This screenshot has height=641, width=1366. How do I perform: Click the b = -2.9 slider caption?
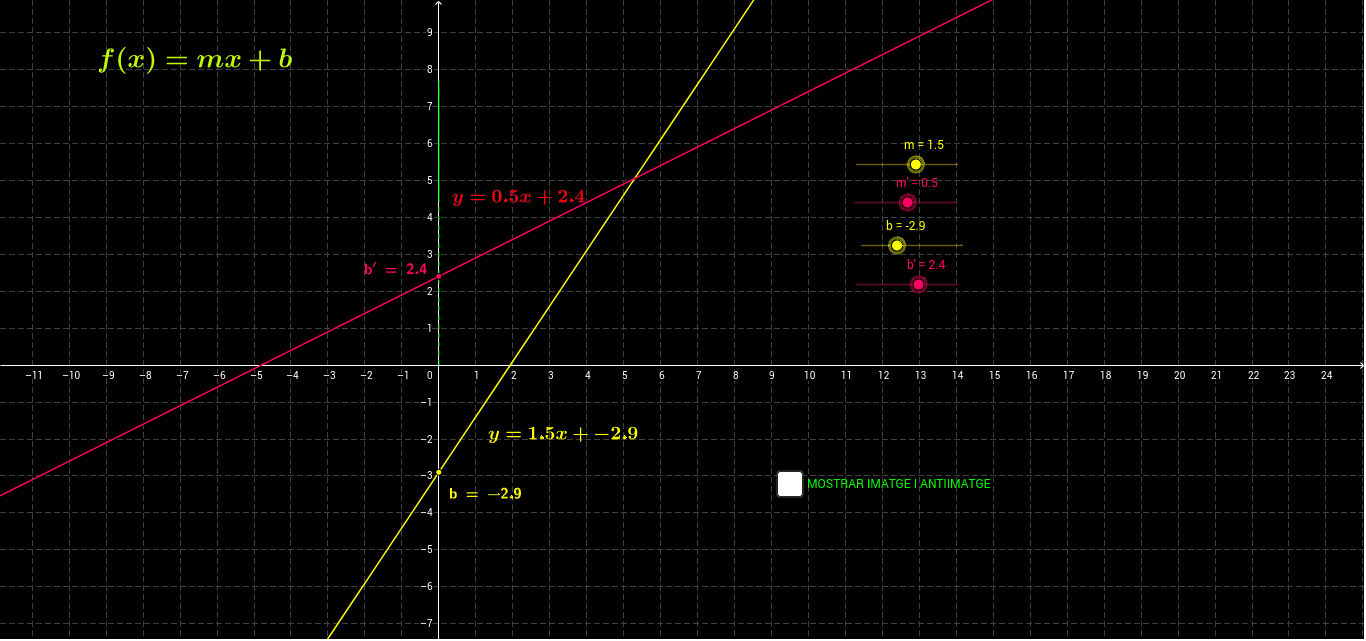[906, 226]
